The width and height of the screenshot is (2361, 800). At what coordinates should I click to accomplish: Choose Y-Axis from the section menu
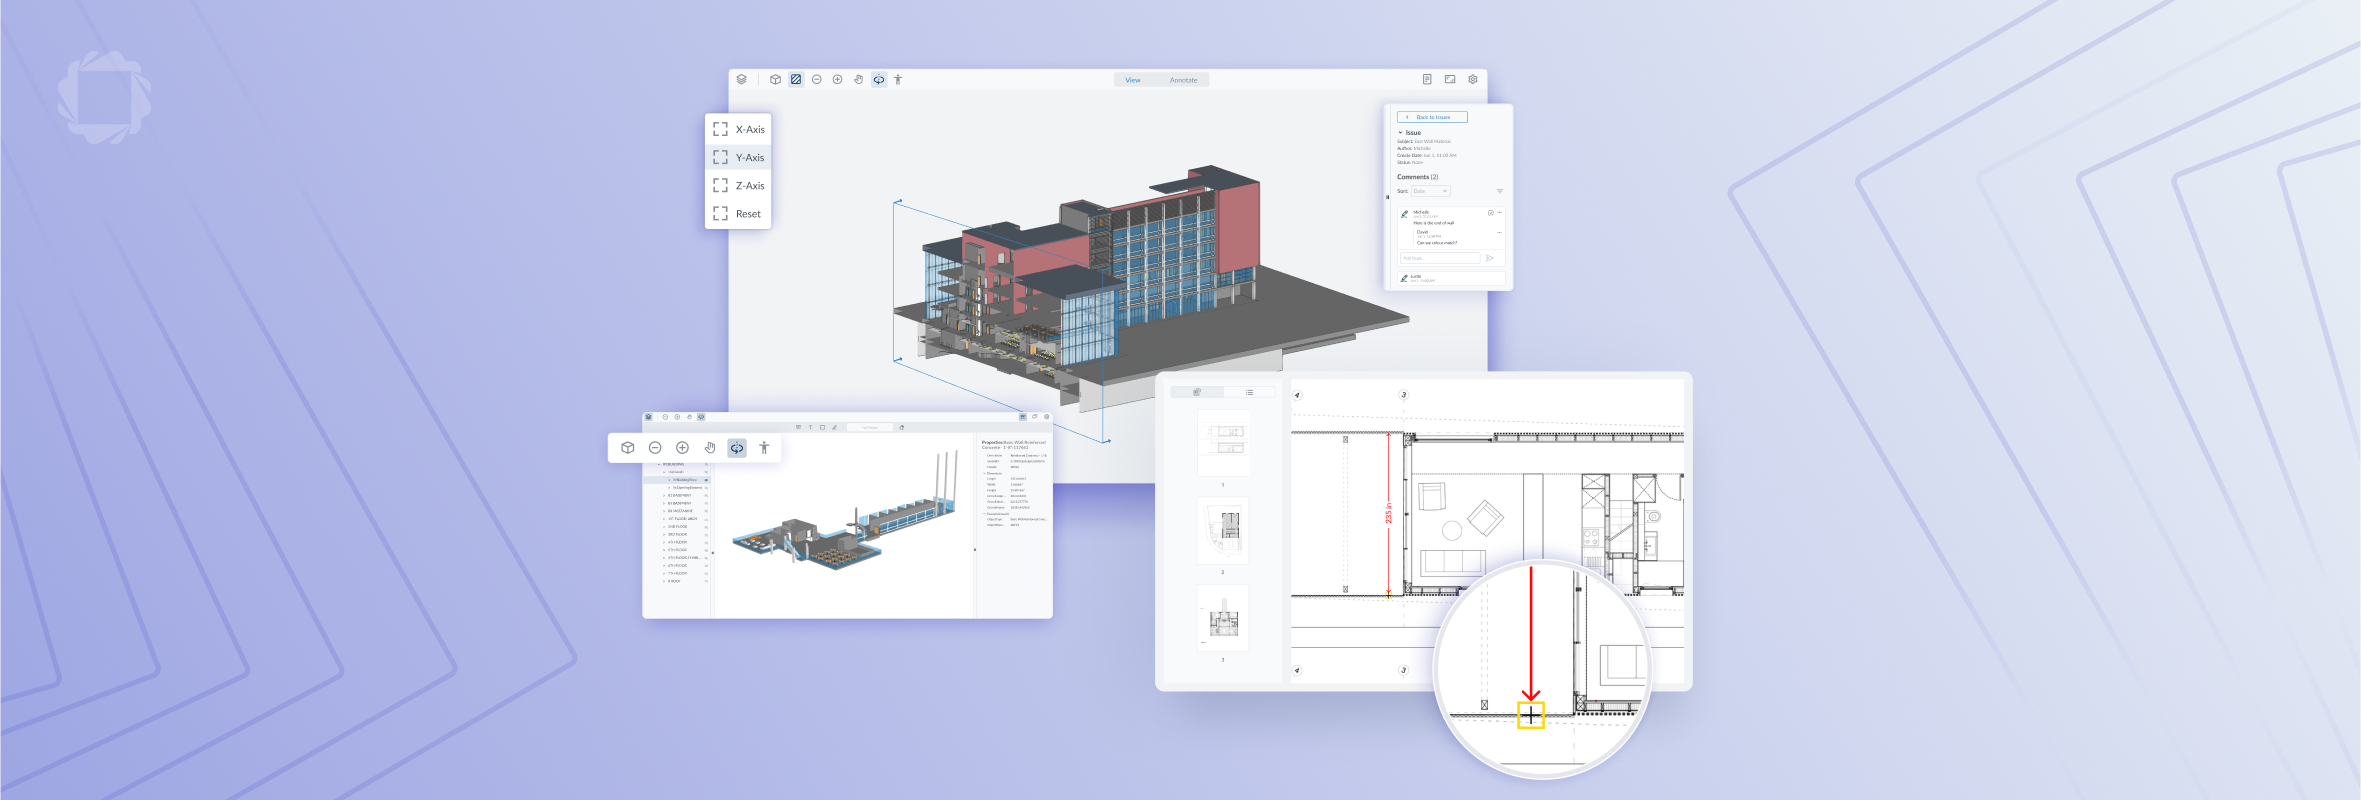[x=738, y=157]
